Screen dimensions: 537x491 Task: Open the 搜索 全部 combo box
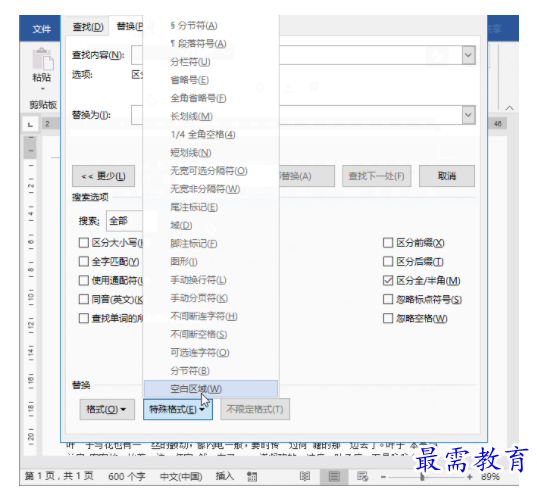[x=125, y=221]
